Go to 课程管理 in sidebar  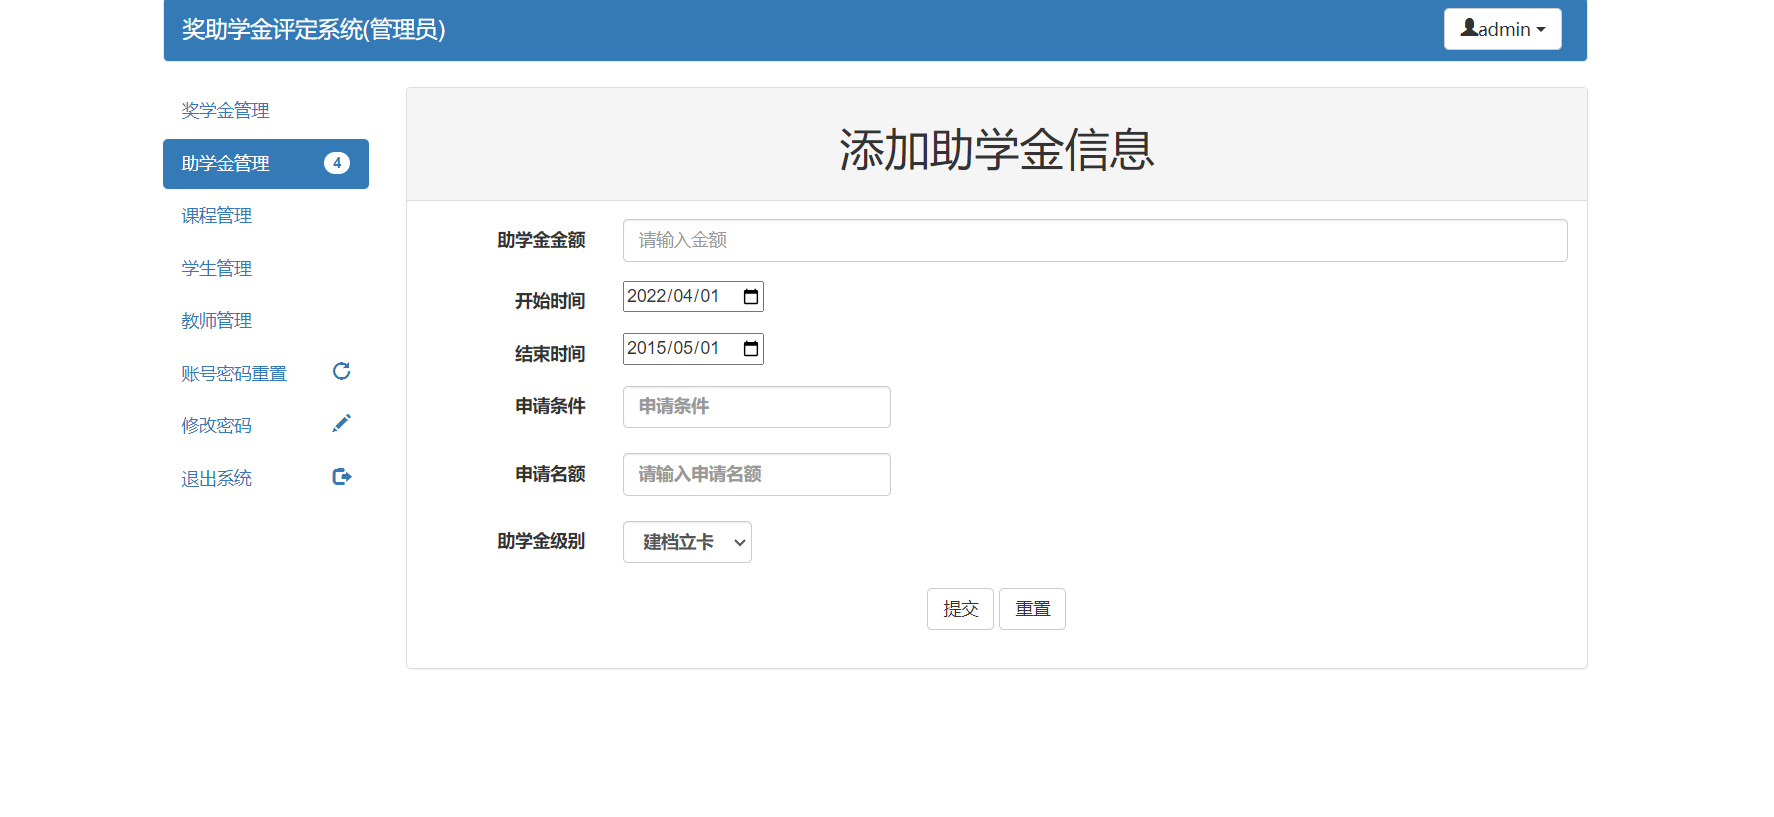click(266, 216)
